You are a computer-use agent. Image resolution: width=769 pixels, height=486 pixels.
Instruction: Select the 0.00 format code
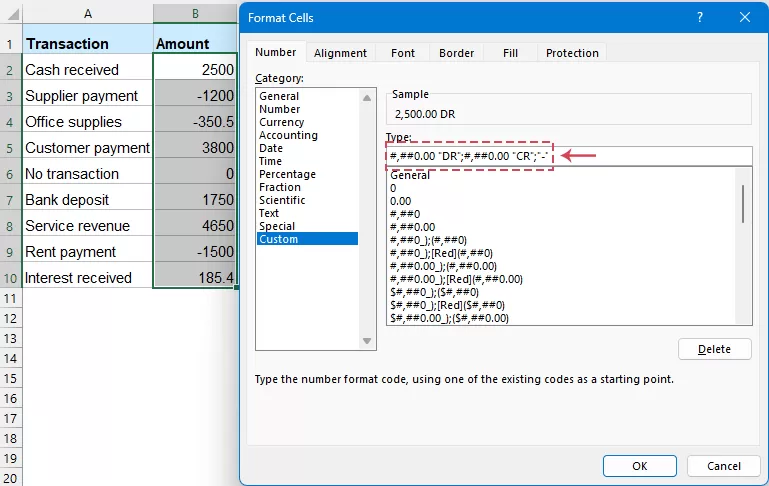pos(561,201)
